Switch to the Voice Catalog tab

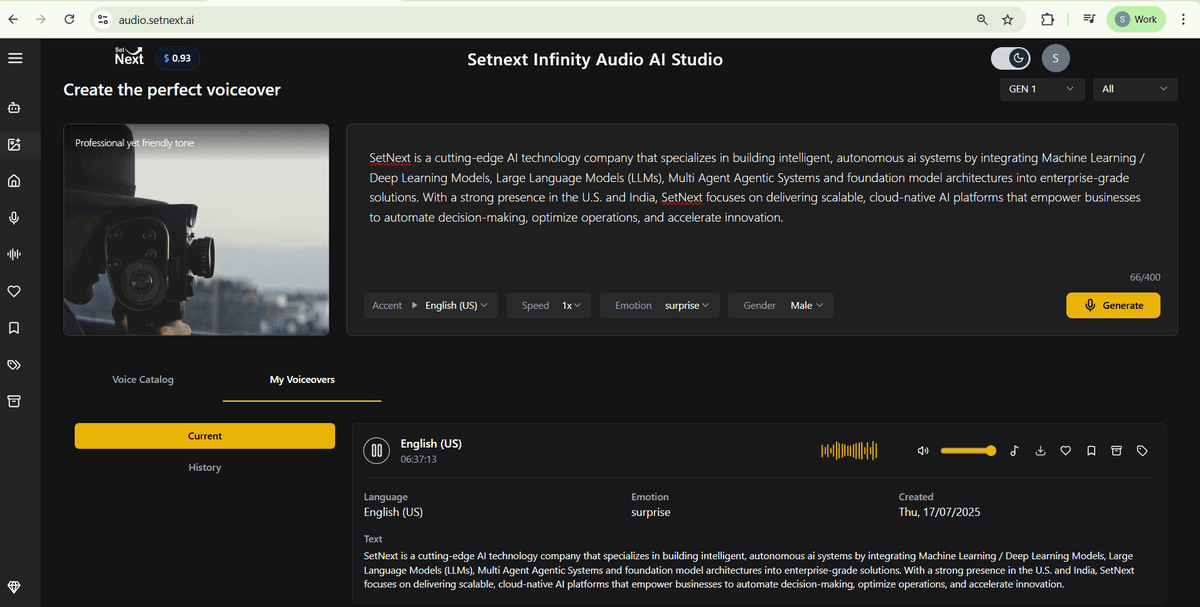tap(143, 380)
